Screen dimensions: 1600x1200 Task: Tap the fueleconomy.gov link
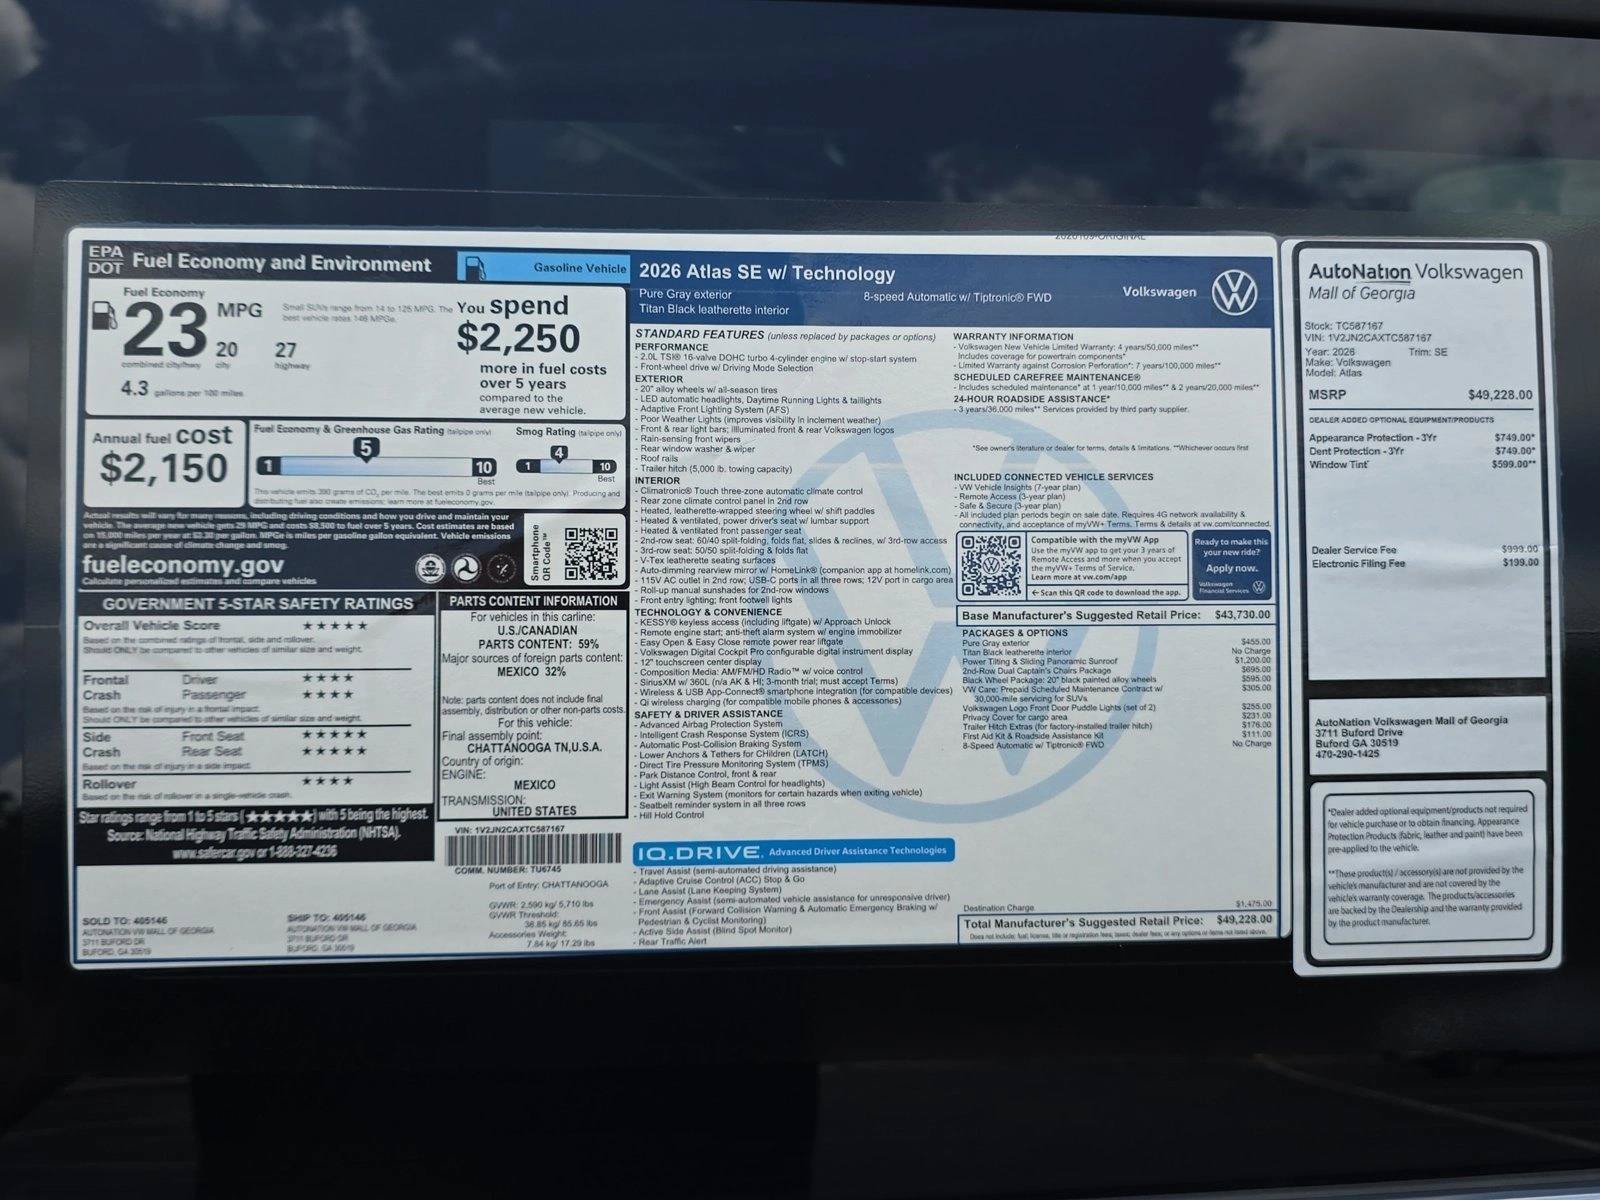(x=183, y=564)
